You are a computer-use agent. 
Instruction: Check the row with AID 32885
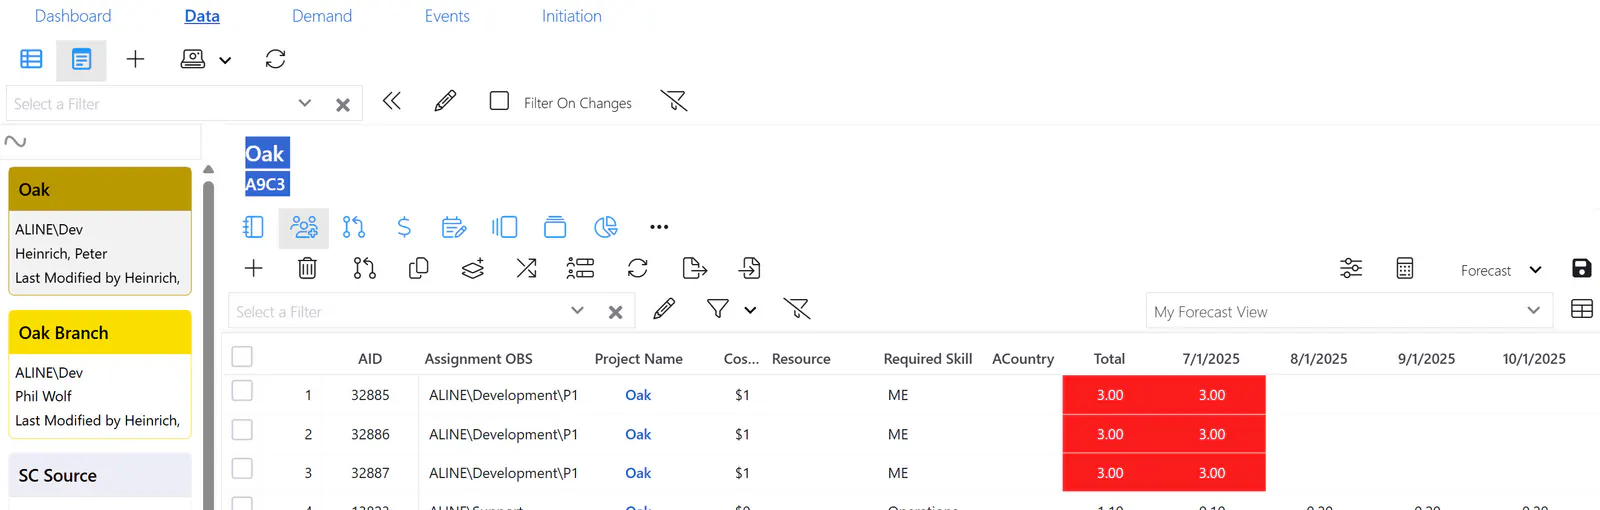242,391
